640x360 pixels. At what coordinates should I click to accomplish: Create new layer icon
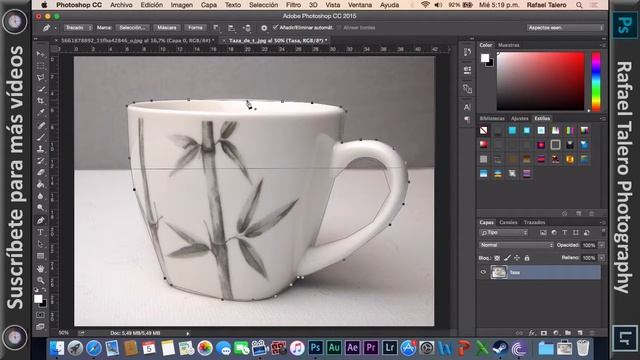tap(580, 333)
